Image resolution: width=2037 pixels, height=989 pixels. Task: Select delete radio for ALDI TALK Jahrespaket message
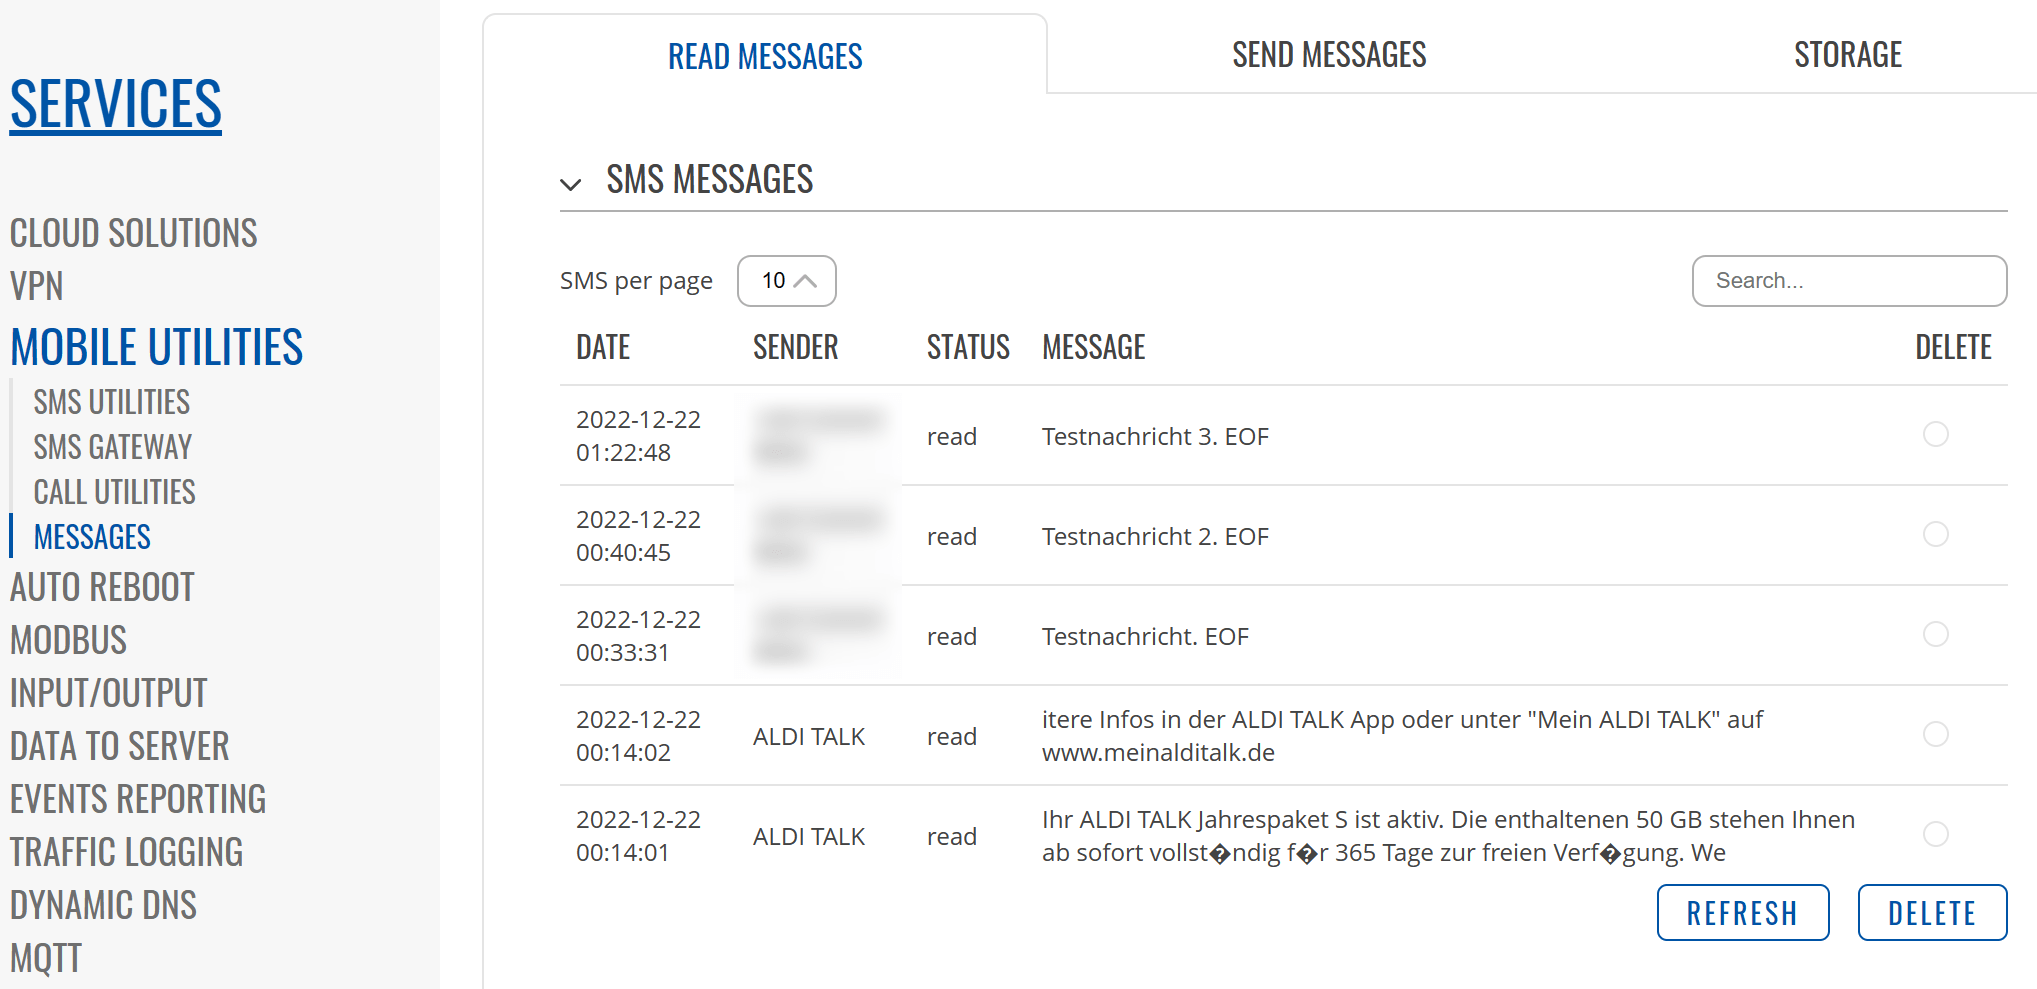click(x=1935, y=834)
